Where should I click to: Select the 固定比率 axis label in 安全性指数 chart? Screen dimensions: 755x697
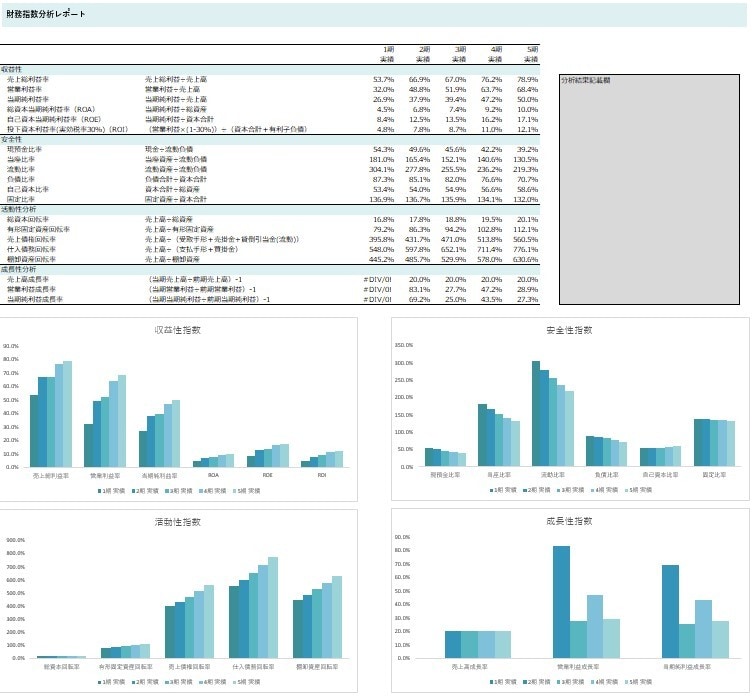click(x=714, y=475)
